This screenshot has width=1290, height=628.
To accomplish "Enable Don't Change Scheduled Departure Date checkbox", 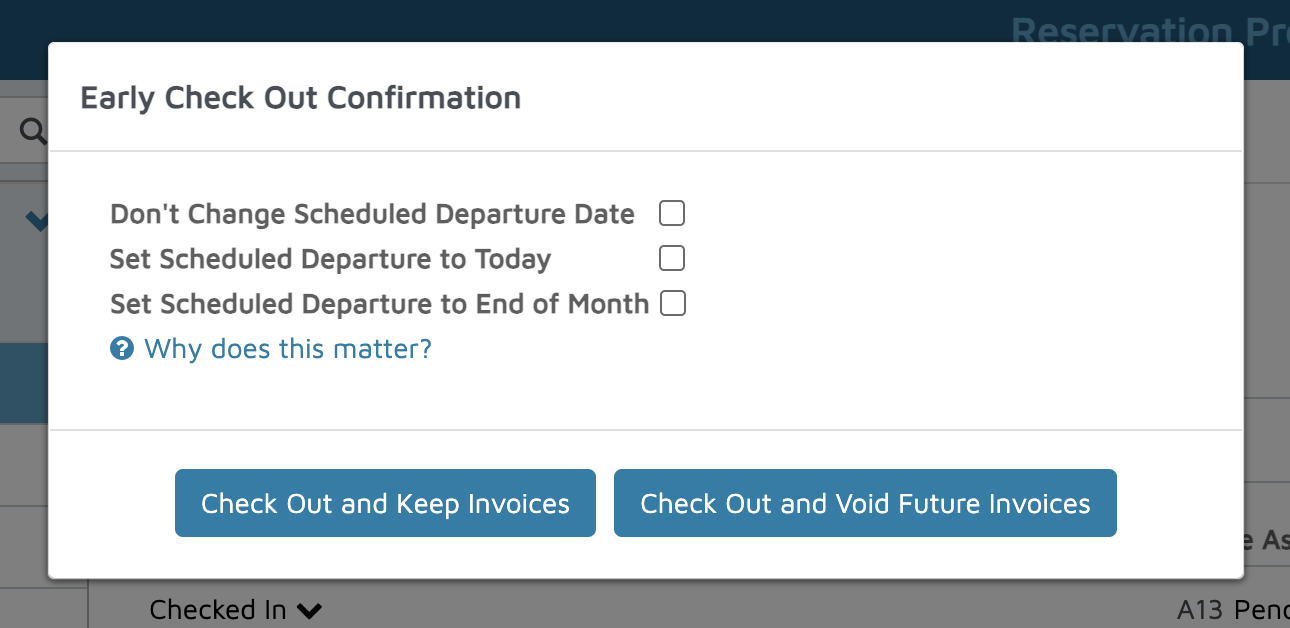I will 672,213.
